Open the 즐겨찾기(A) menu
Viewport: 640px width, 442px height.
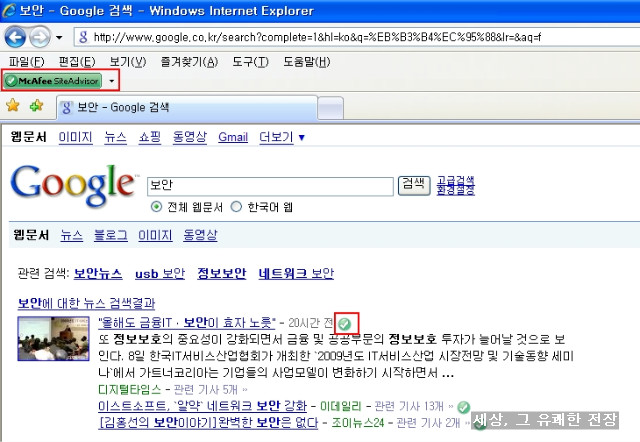(x=189, y=62)
